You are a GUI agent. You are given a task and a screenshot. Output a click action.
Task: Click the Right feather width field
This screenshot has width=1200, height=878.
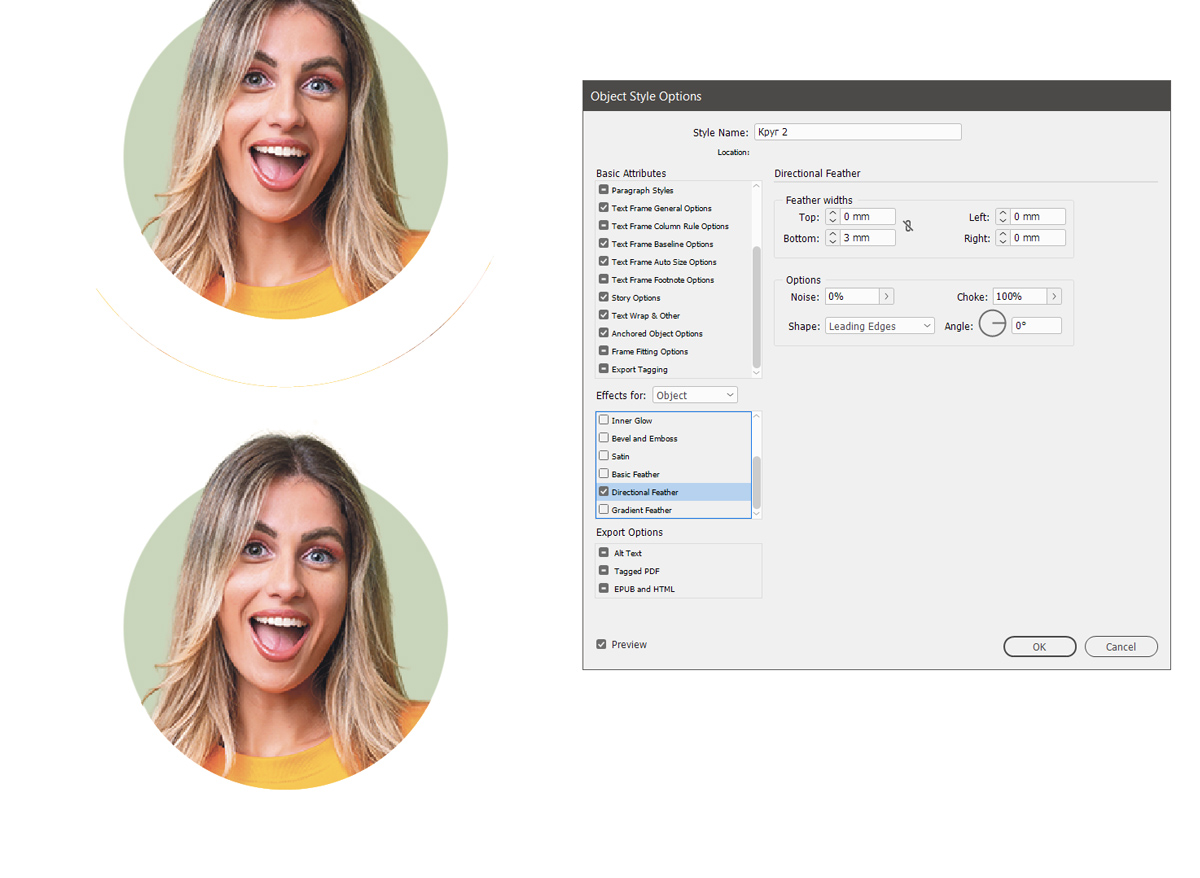(x=1037, y=238)
